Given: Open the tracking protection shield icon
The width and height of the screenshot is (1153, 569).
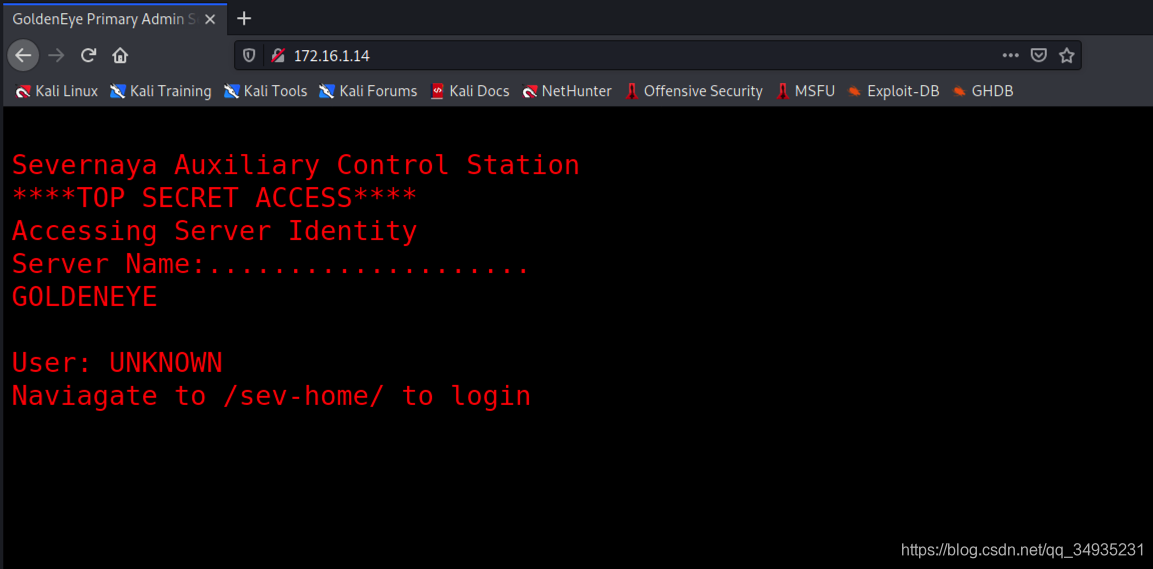Looking at the screenshot, I should 249,55.
